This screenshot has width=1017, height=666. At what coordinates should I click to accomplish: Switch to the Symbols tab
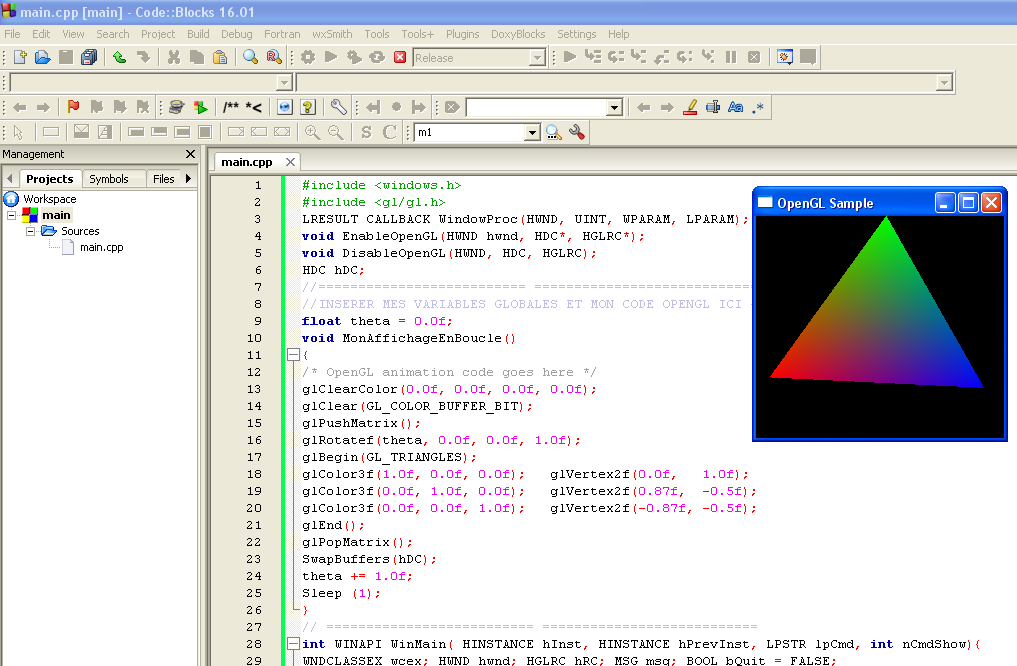click(x=109, y=179)
